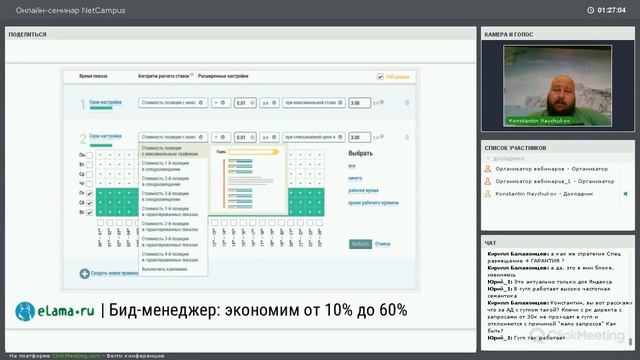Viewport: 640px width, 360px height.
Task: Uncheck the Пт day checkbox
Action: click(x=89, y=193)
